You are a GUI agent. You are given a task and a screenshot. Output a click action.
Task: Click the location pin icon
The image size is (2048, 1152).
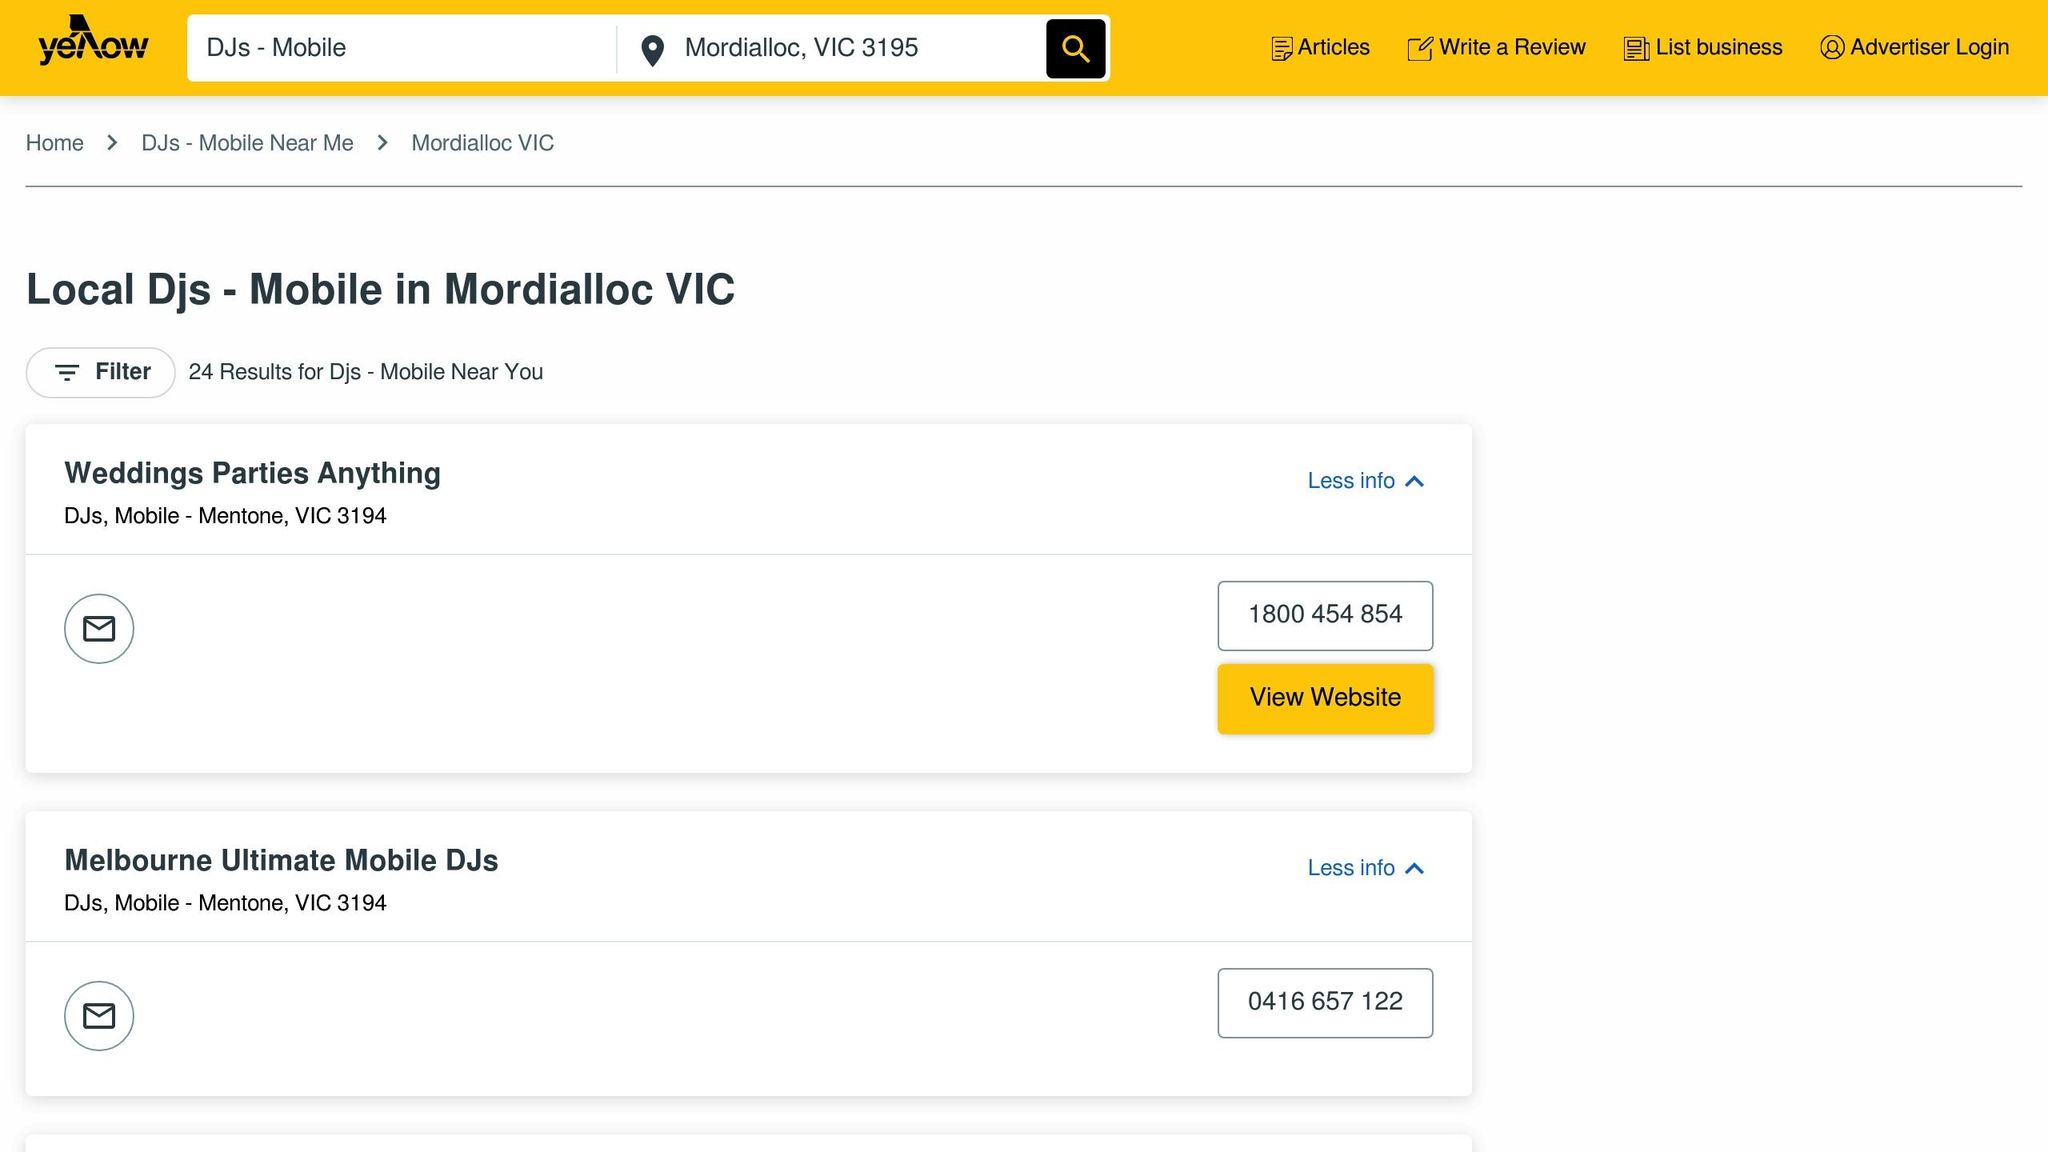(652, 50)
